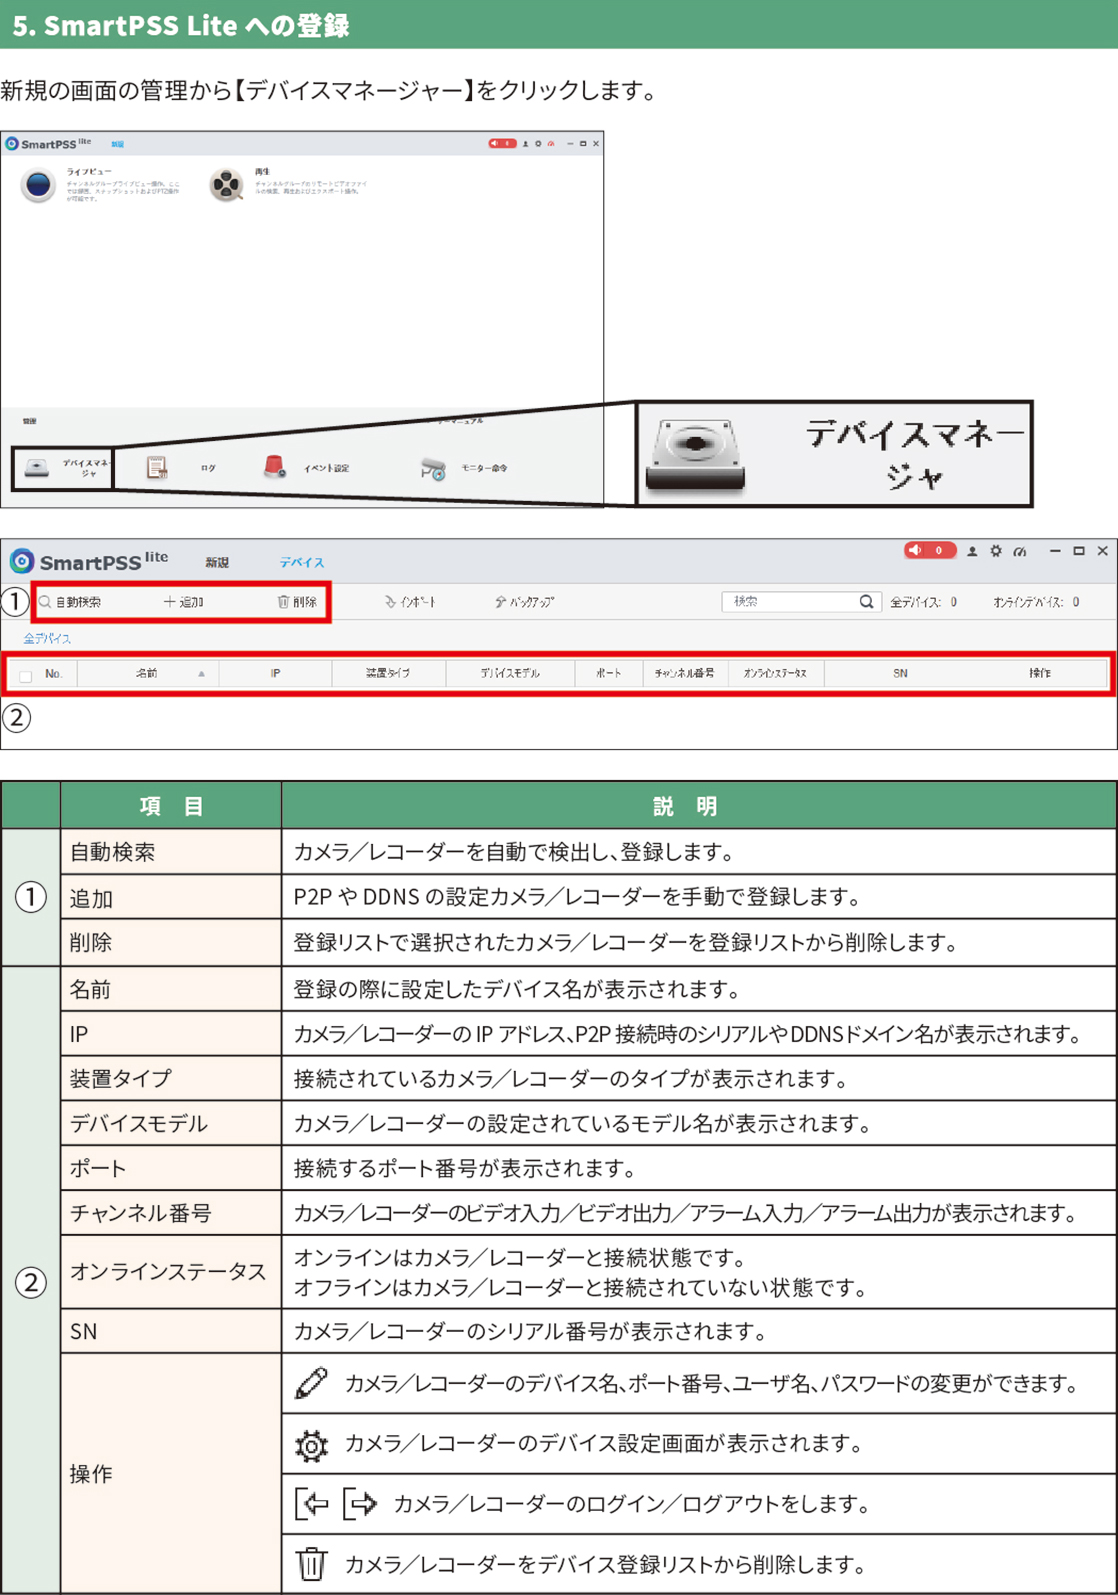Click the pencil edit icon in the 操作 table row
Viewport: 1118px width, 1595px height.
(311, 1383)
